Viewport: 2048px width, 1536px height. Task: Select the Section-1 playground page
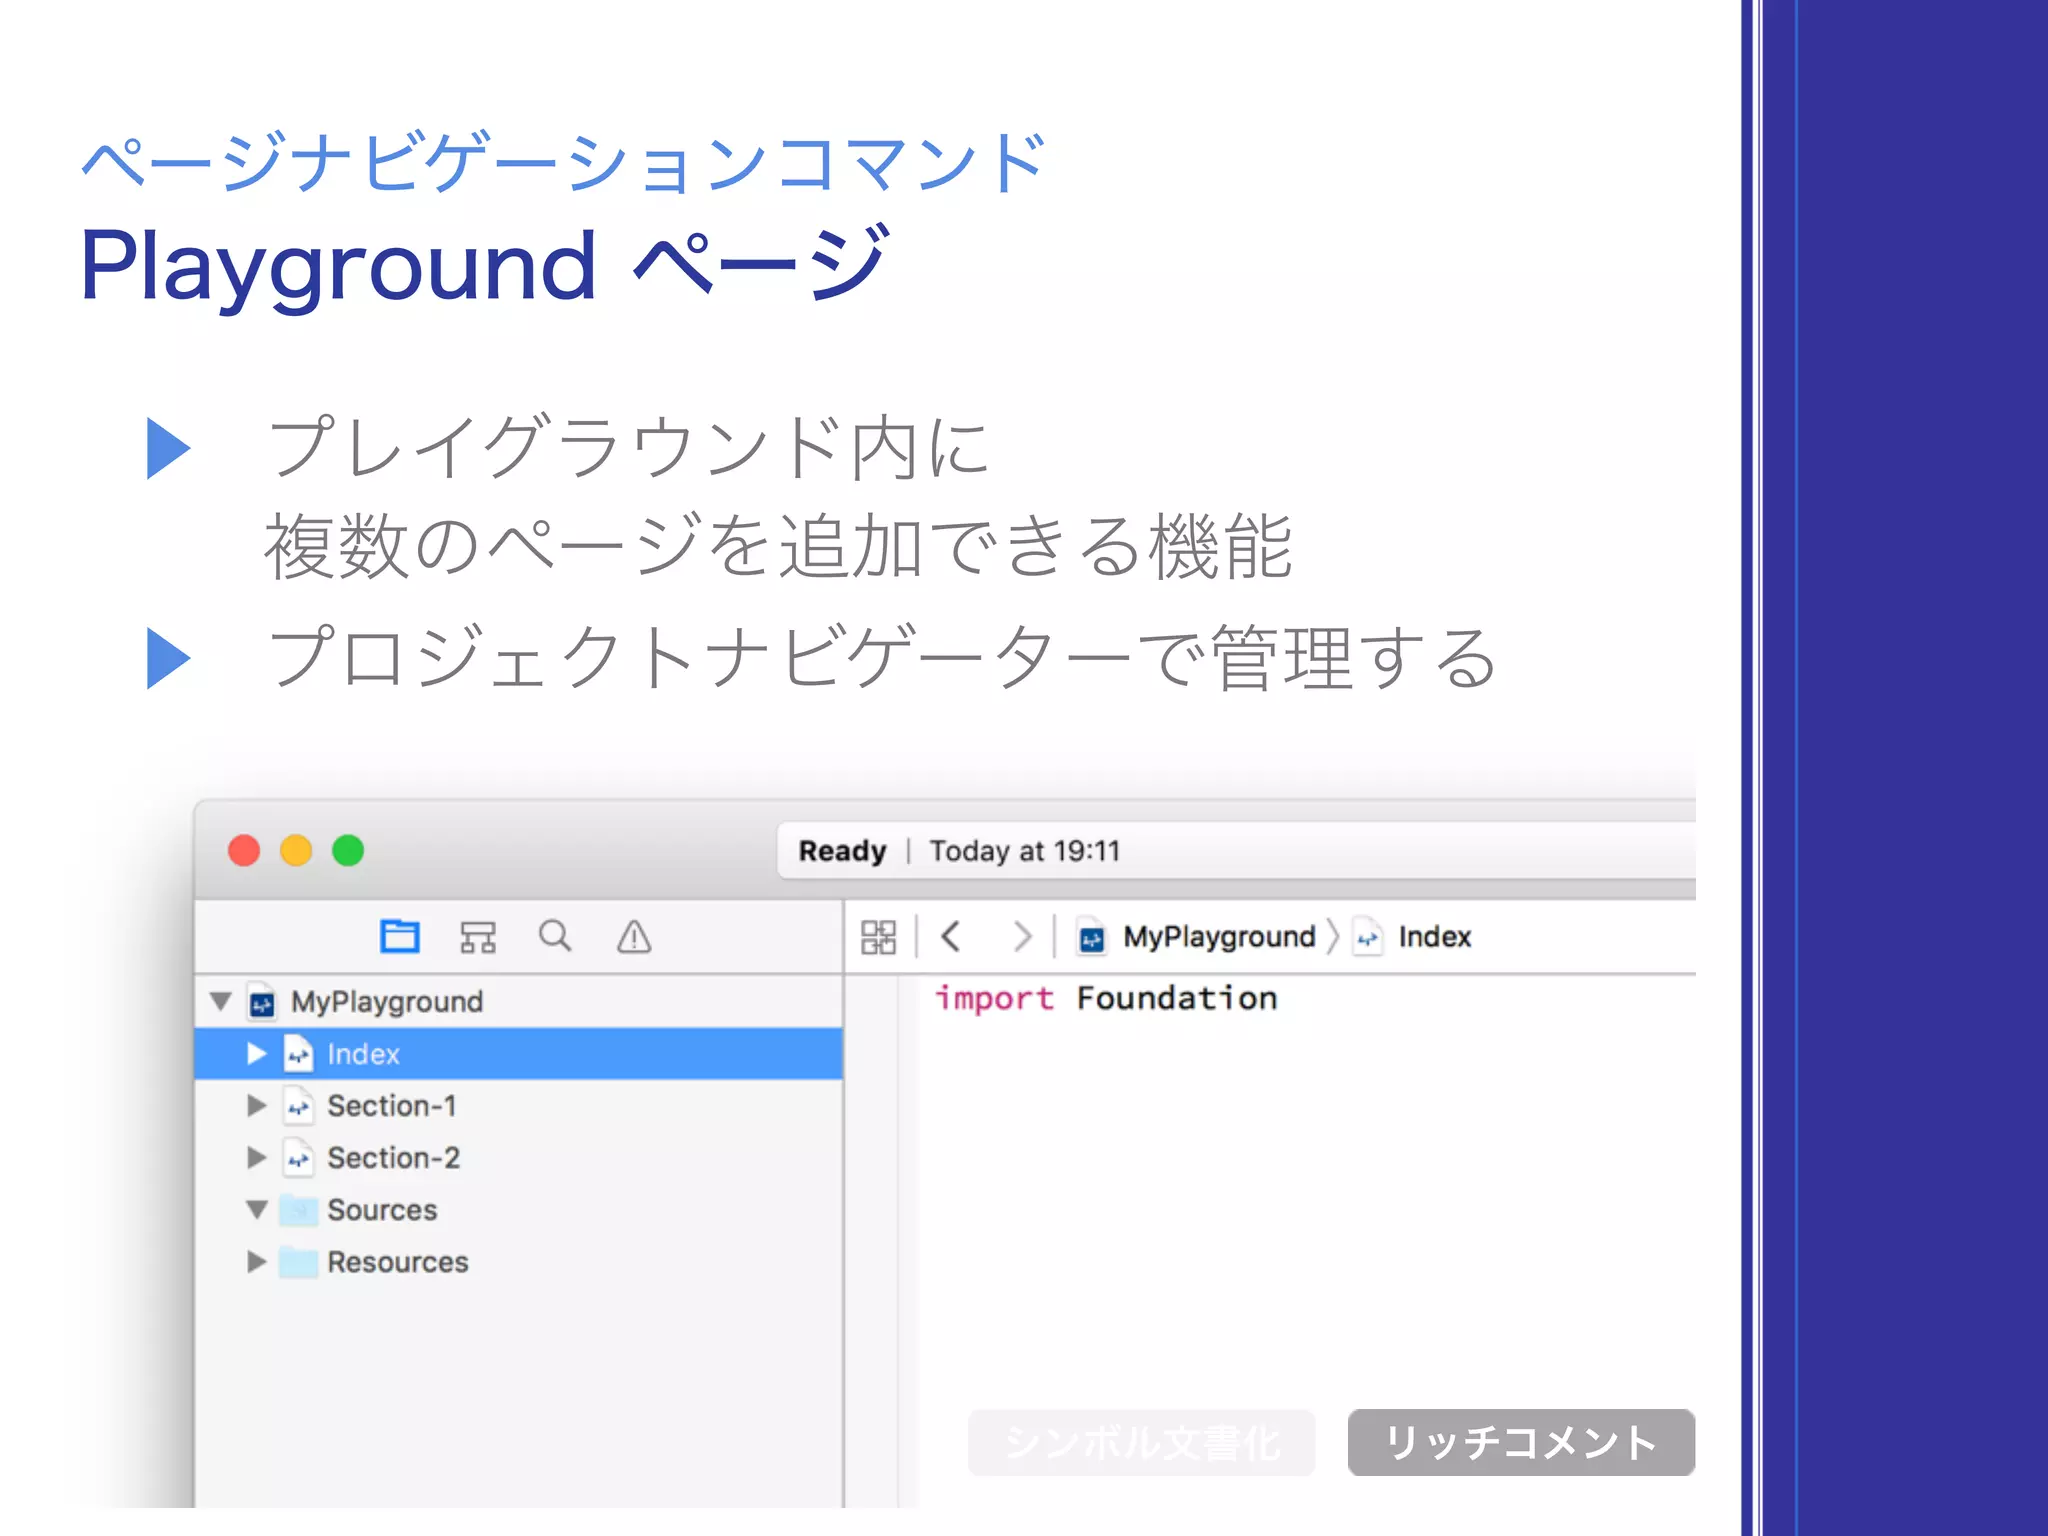pyautogui.click(x=391, y=1106)
